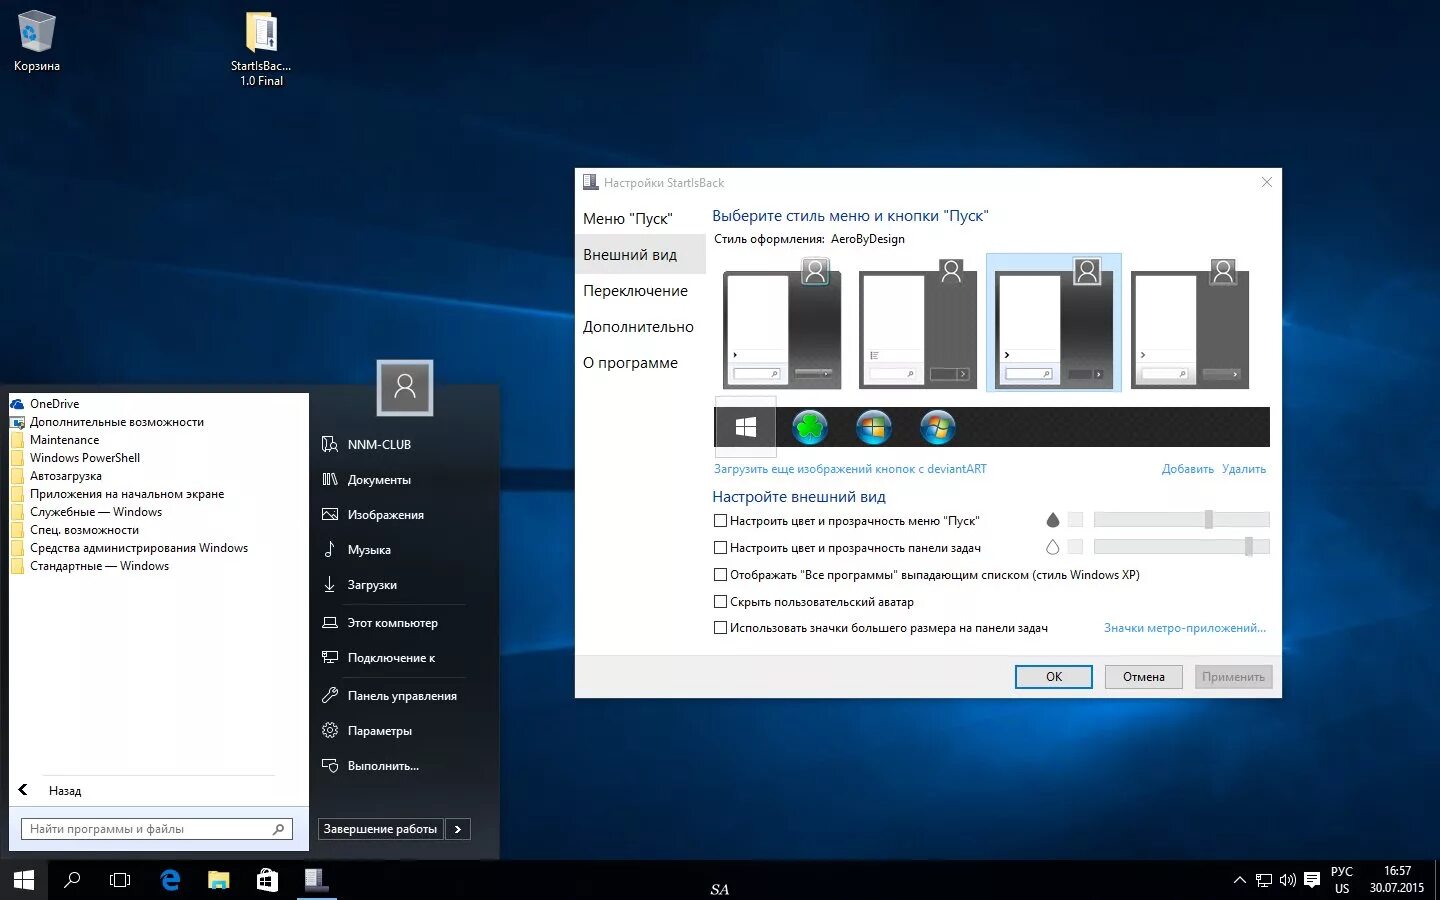Expand the Maintenance folder in programs list
Viewport: 1440px width, 900px height.
(x=64, y=440)
